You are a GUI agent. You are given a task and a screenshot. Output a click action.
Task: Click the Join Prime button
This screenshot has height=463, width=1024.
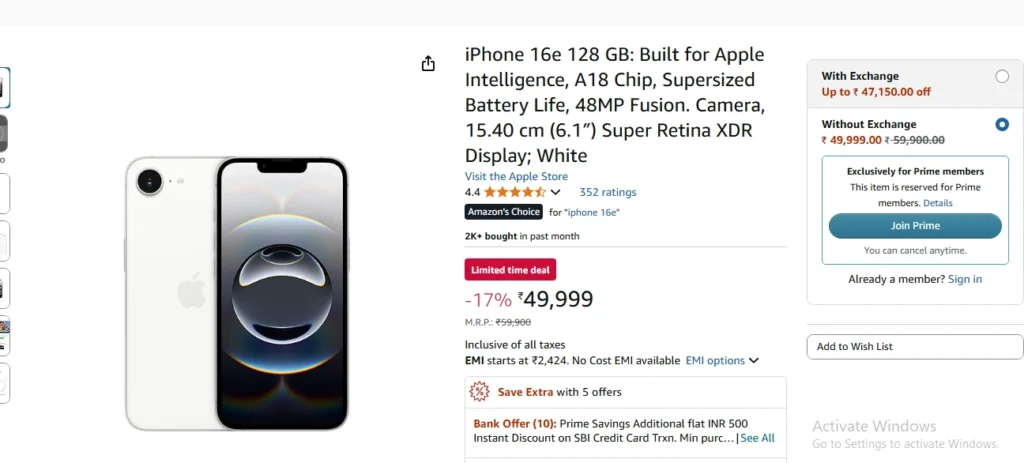pyautogui.click(x=915, y=226)
